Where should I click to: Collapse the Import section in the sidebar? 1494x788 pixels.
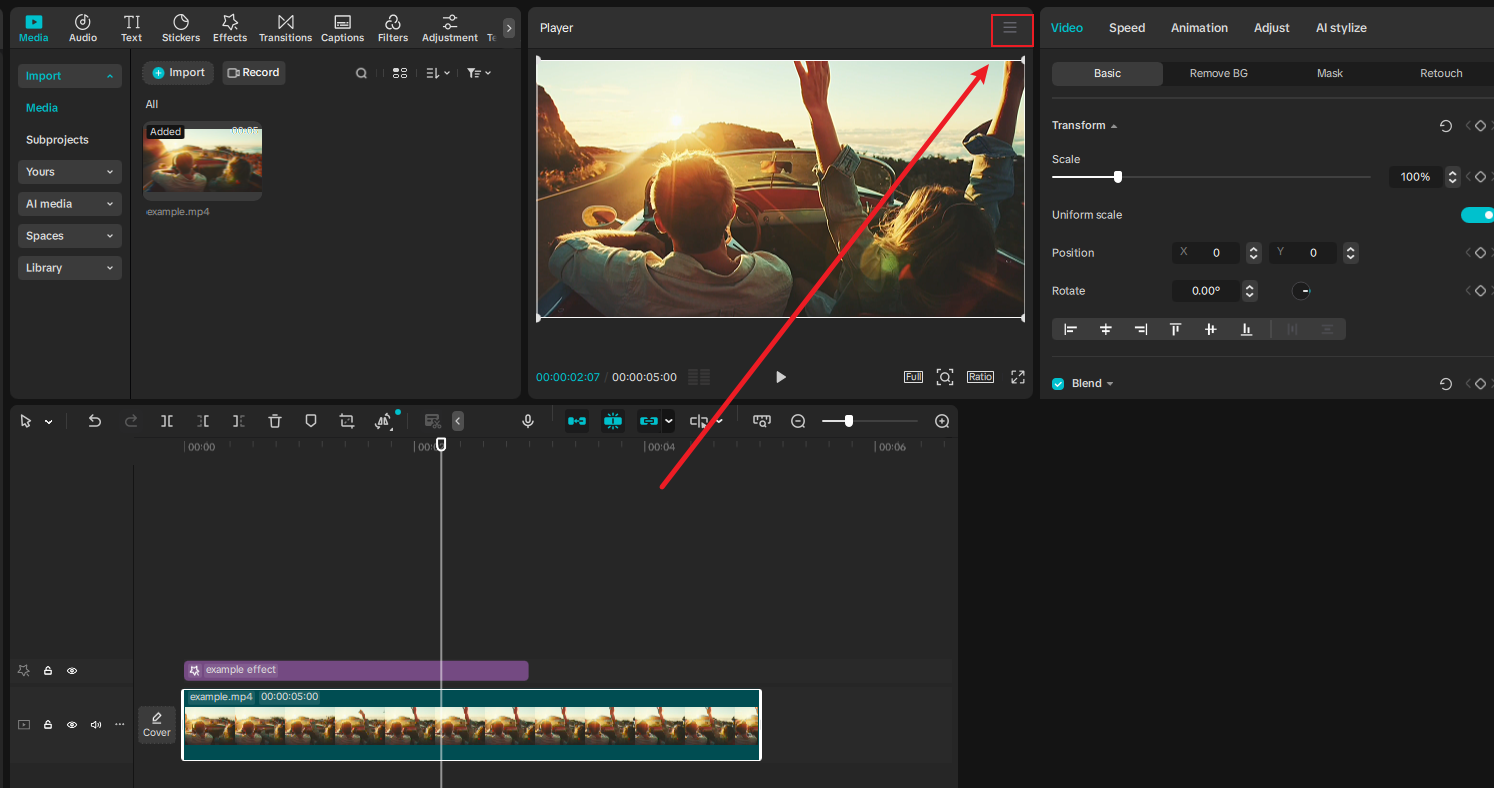[69, 75]
